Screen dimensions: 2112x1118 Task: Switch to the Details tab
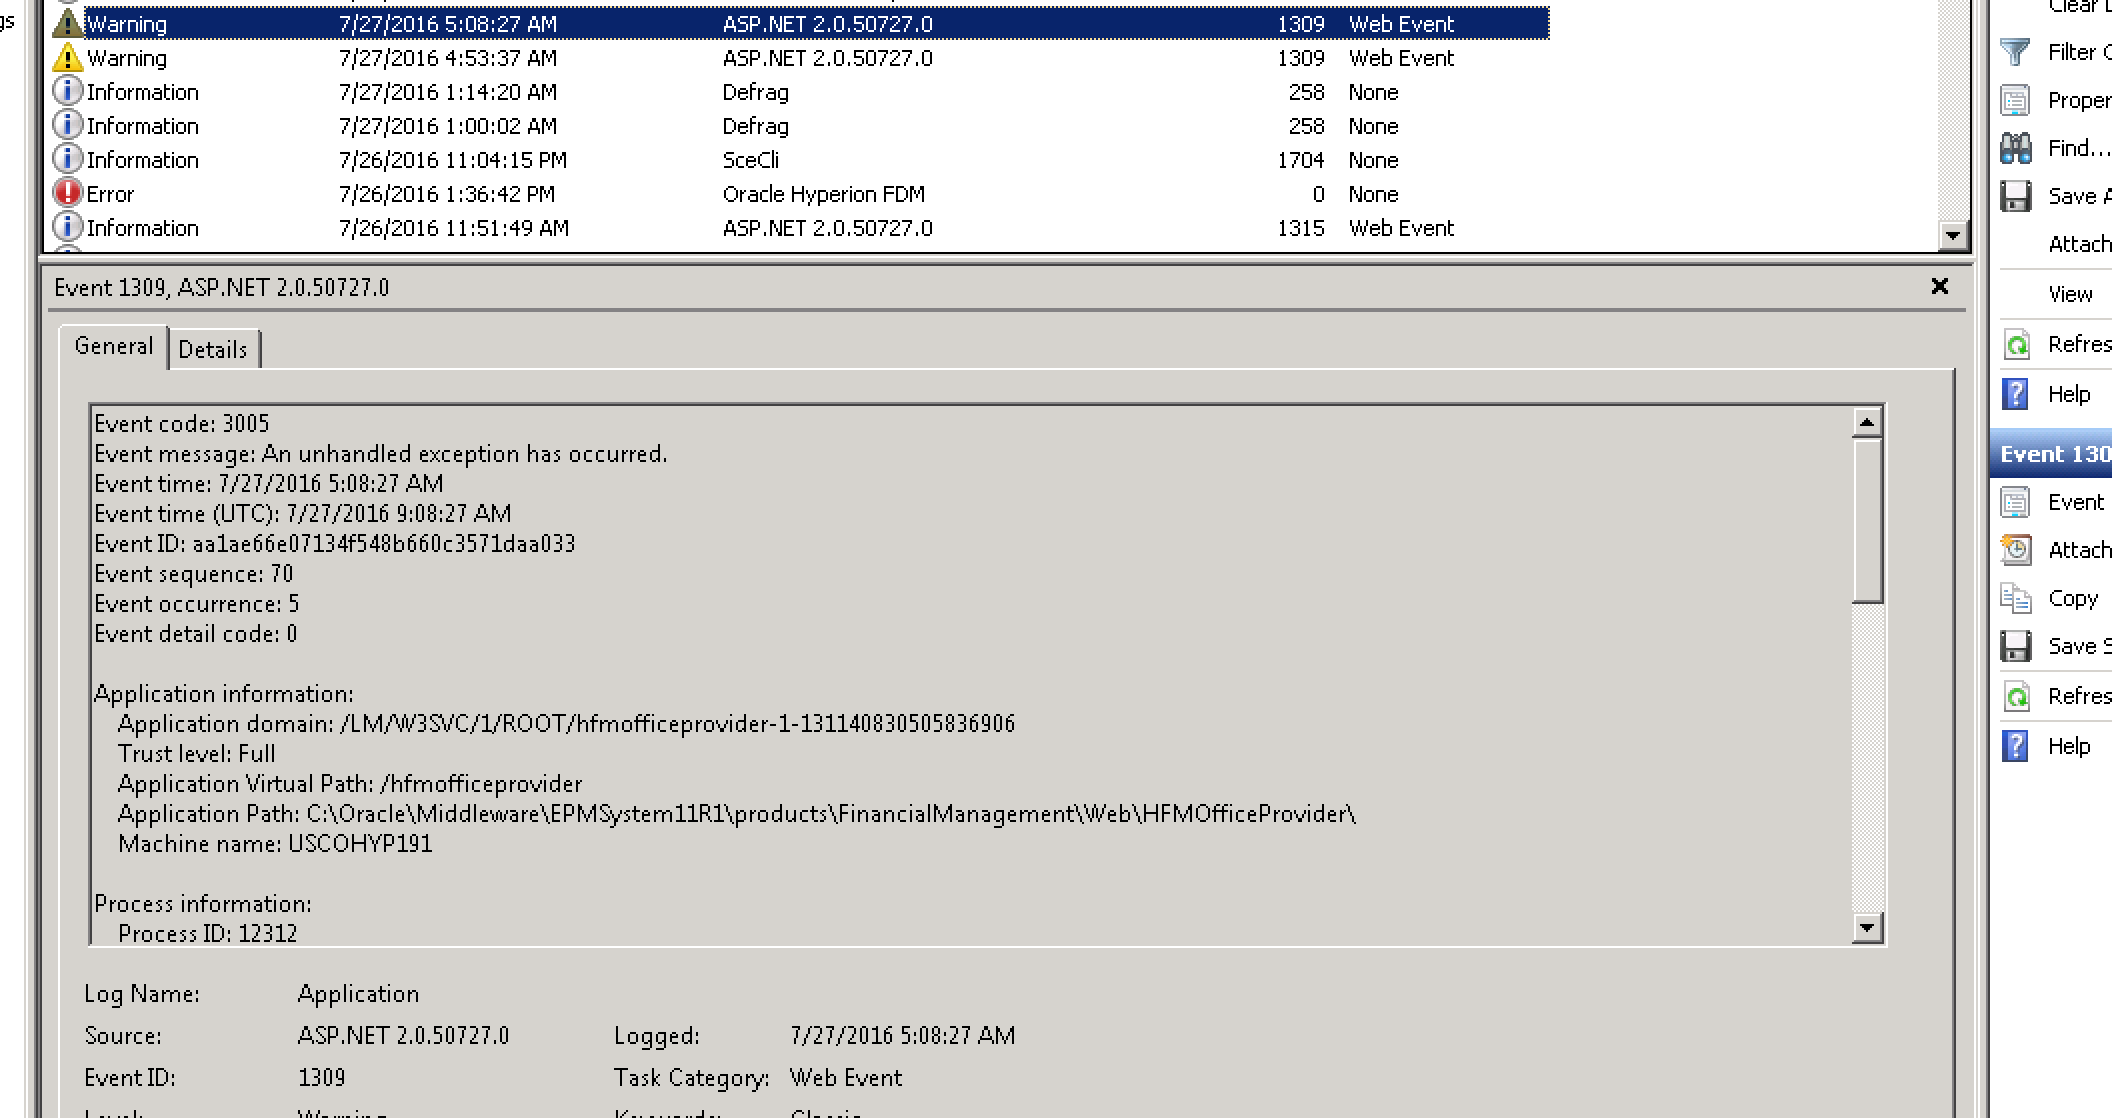[213, 349]
